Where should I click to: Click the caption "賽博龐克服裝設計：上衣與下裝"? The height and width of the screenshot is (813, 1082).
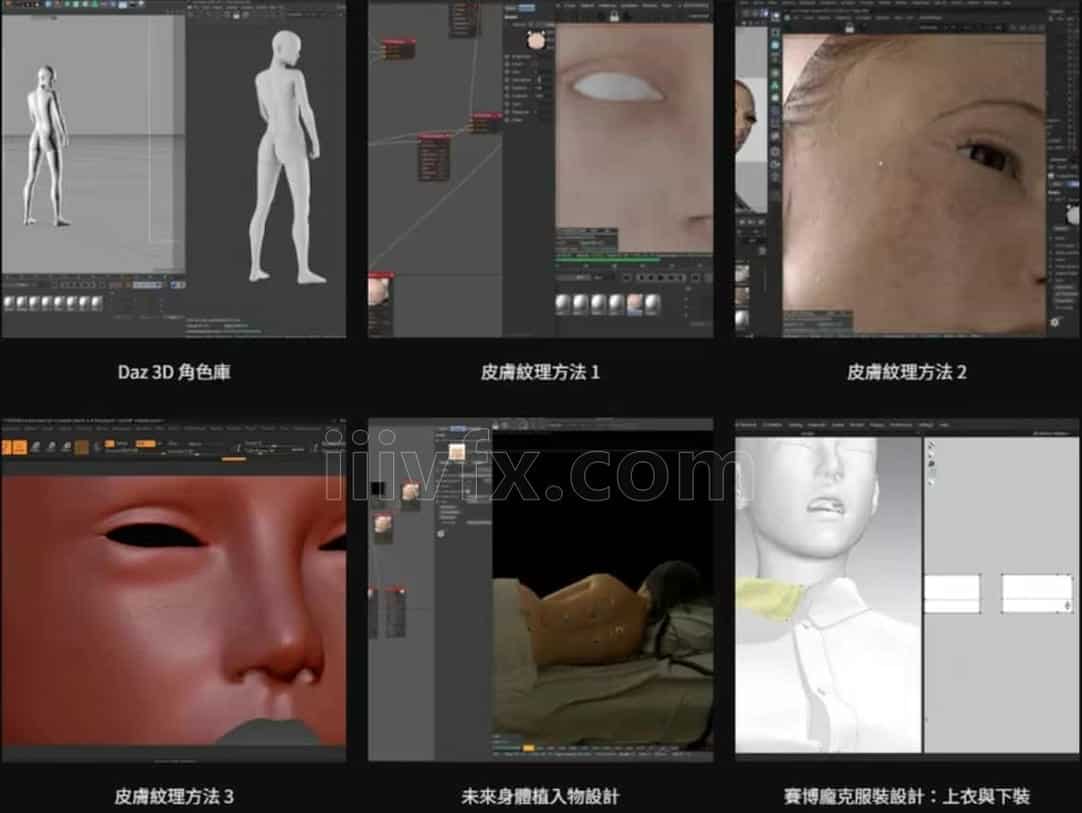pos(907,796)
